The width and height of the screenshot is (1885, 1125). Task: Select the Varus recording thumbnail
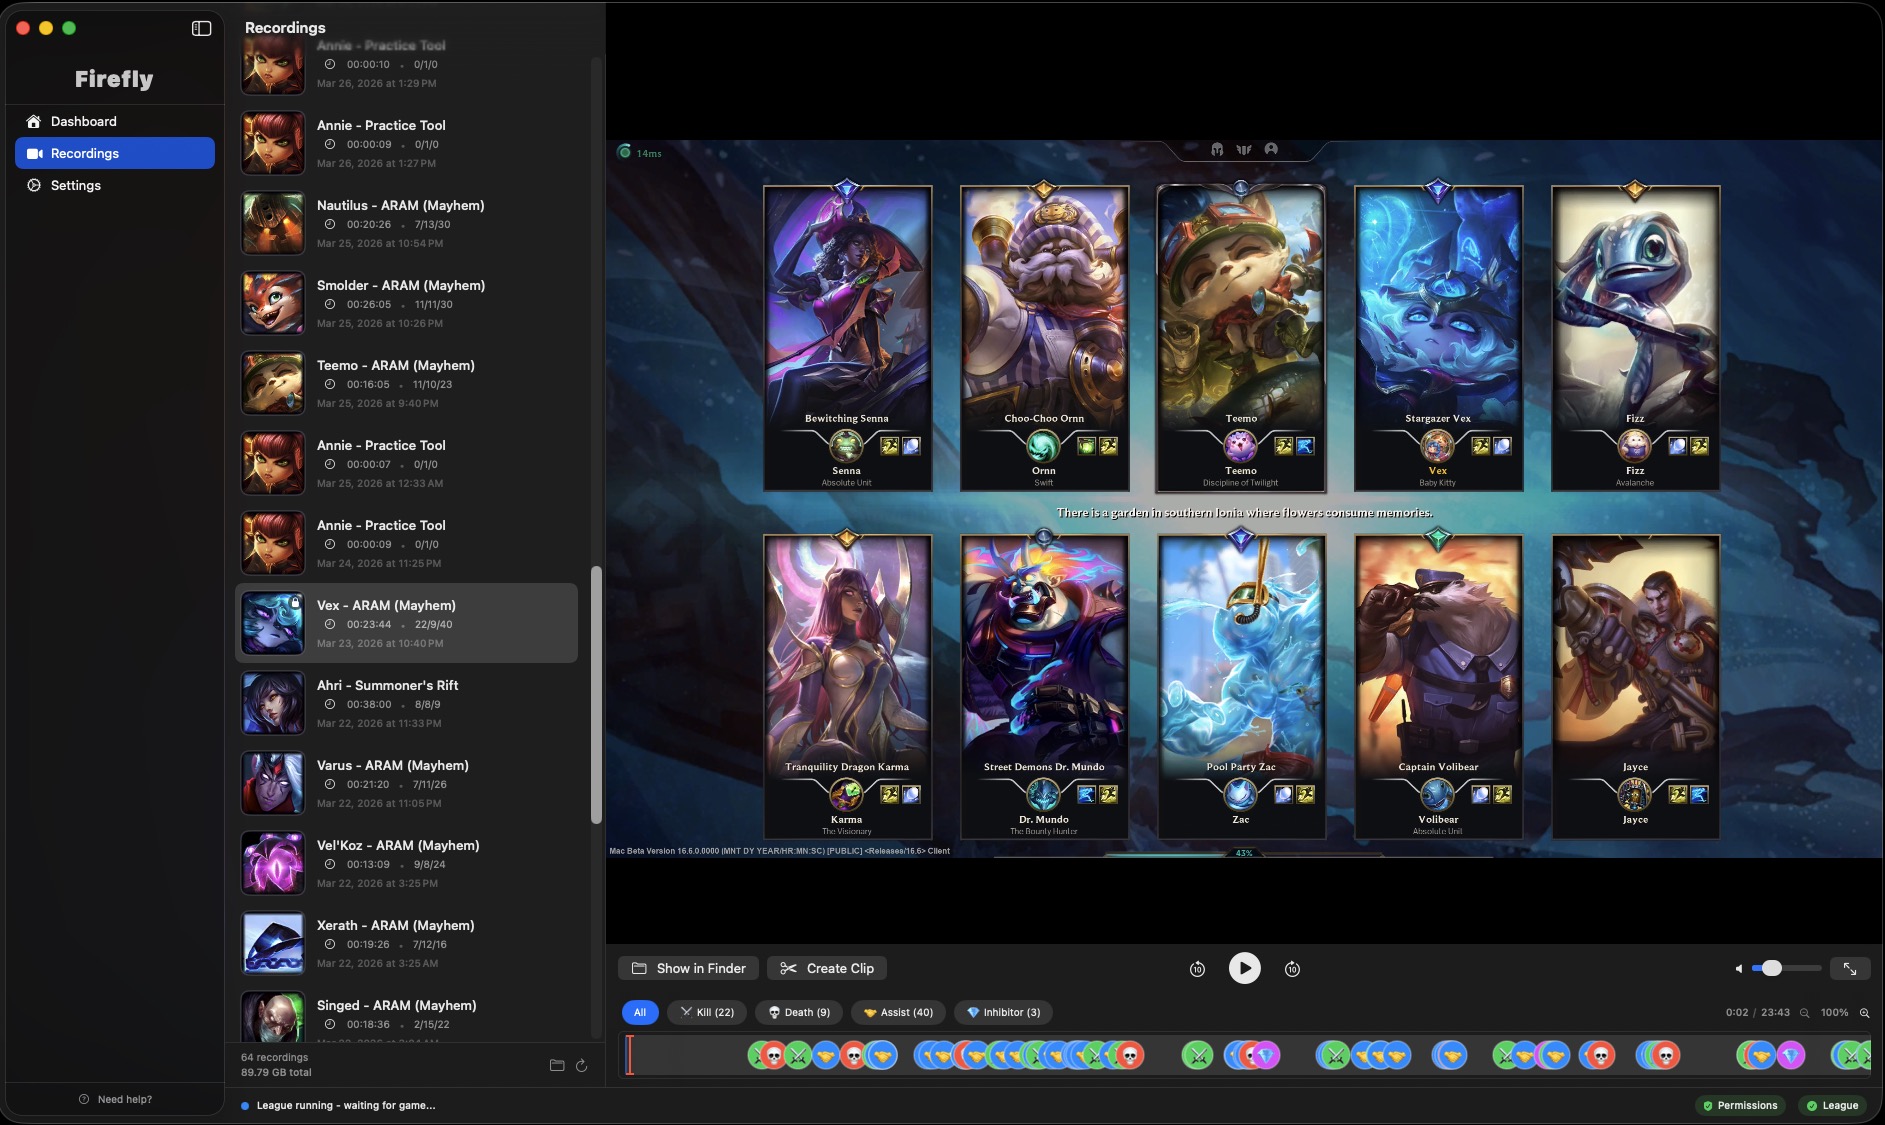coord(272,783)
